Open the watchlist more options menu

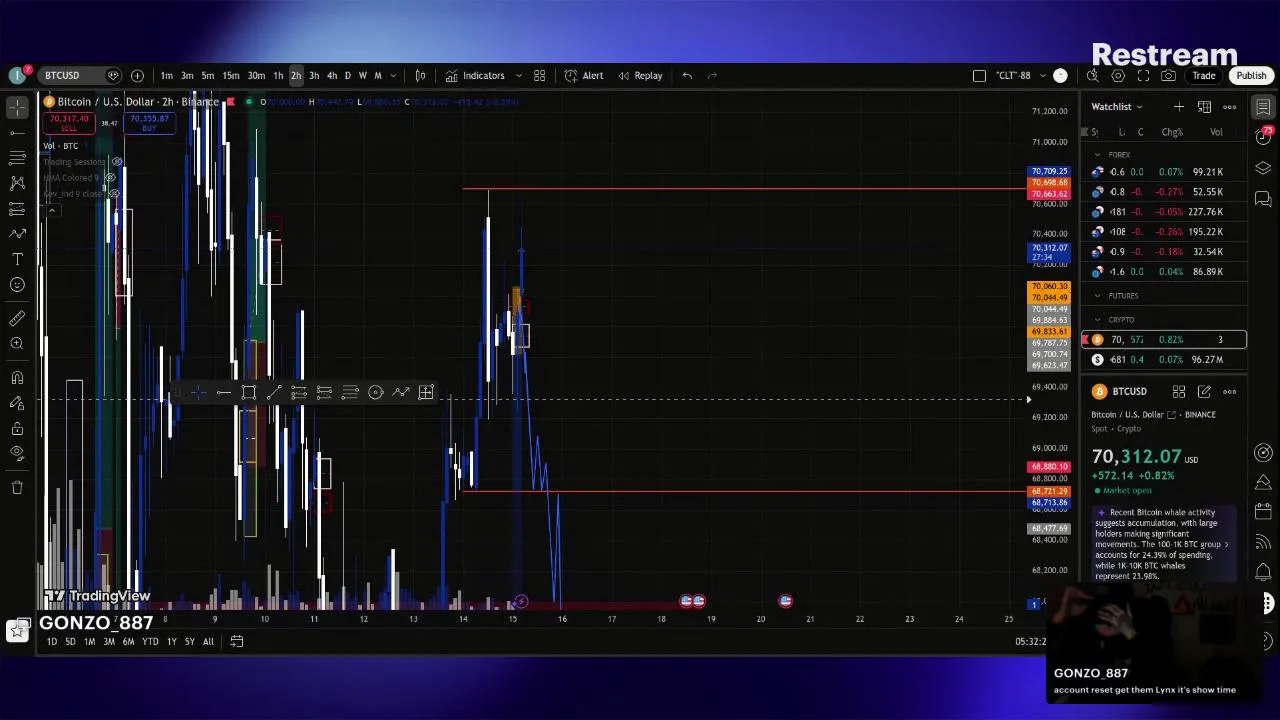(1230, 107)
